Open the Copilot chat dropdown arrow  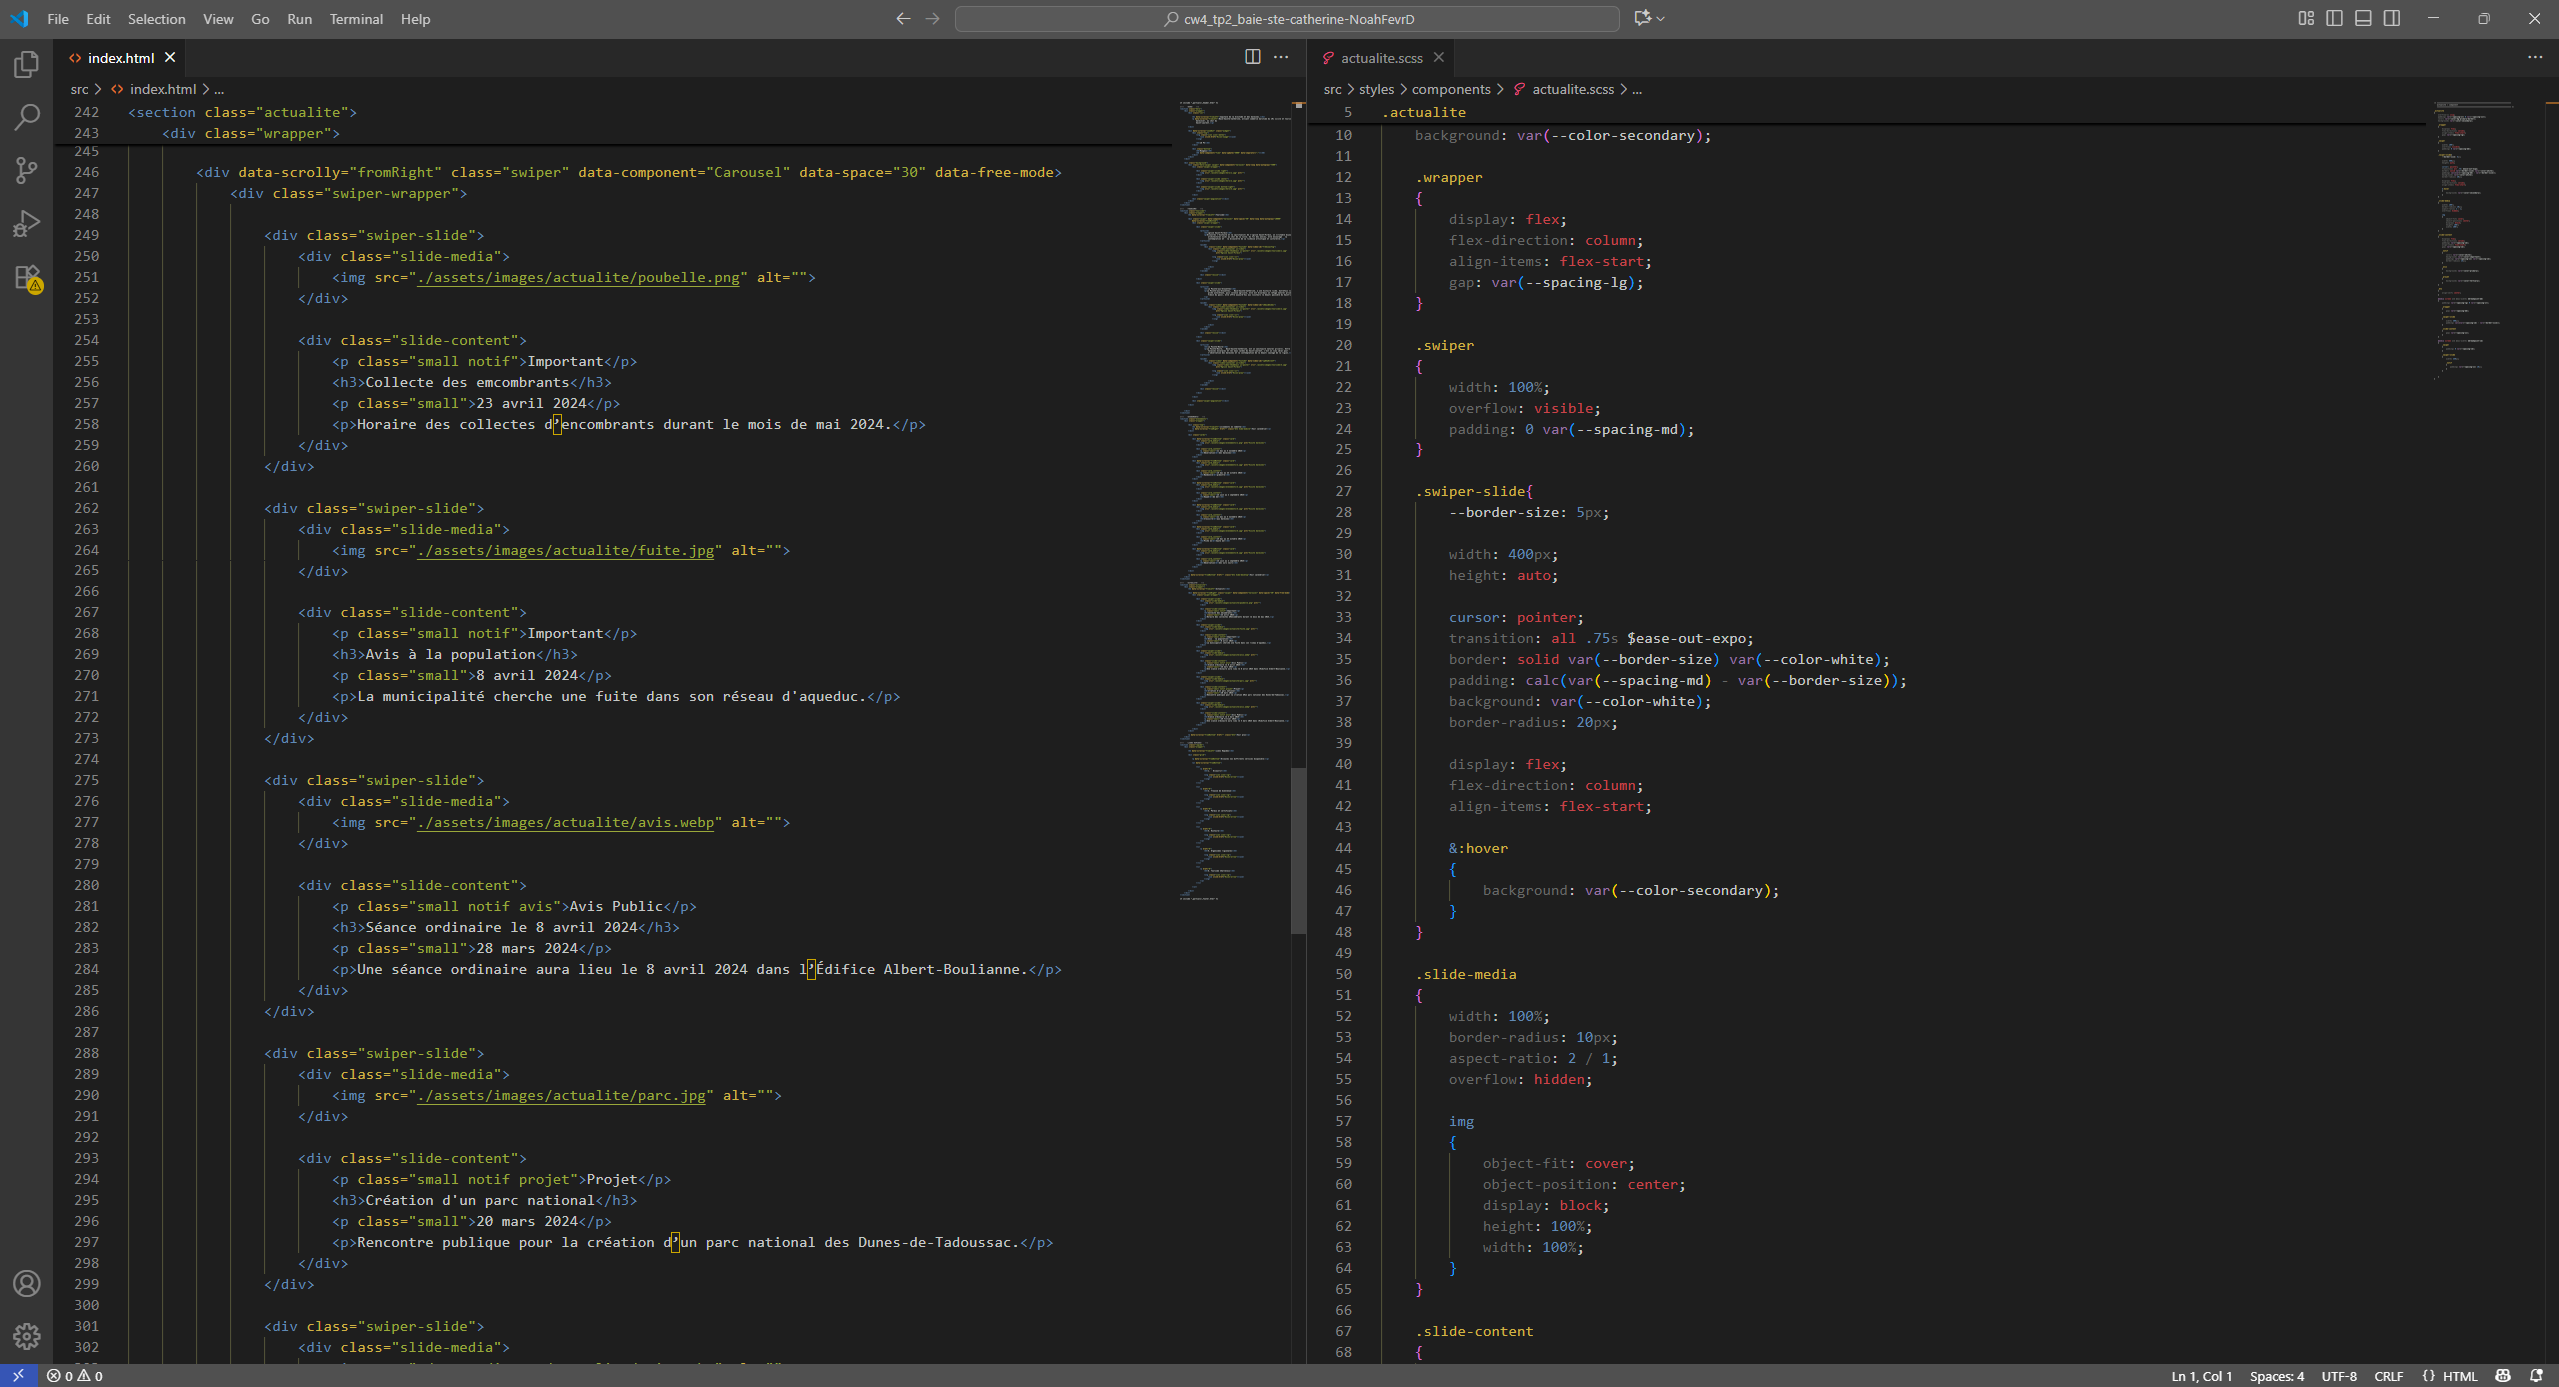[1661, 18]
